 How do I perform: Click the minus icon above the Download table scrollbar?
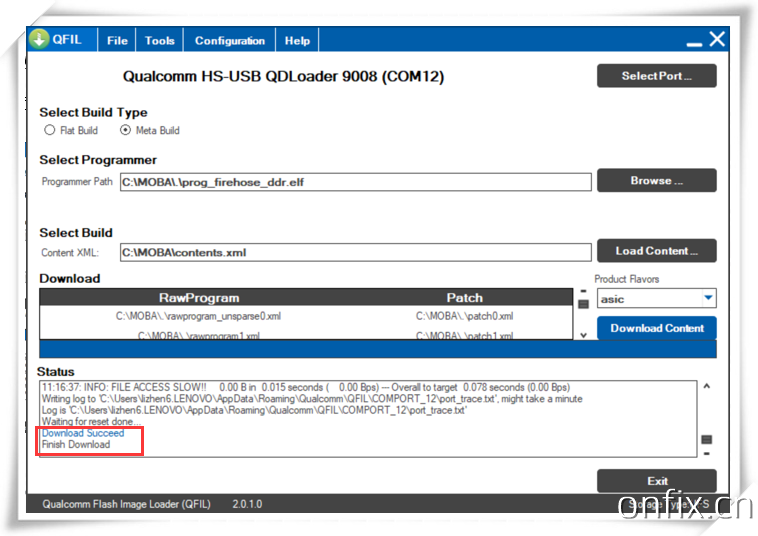tap(583, 291)
